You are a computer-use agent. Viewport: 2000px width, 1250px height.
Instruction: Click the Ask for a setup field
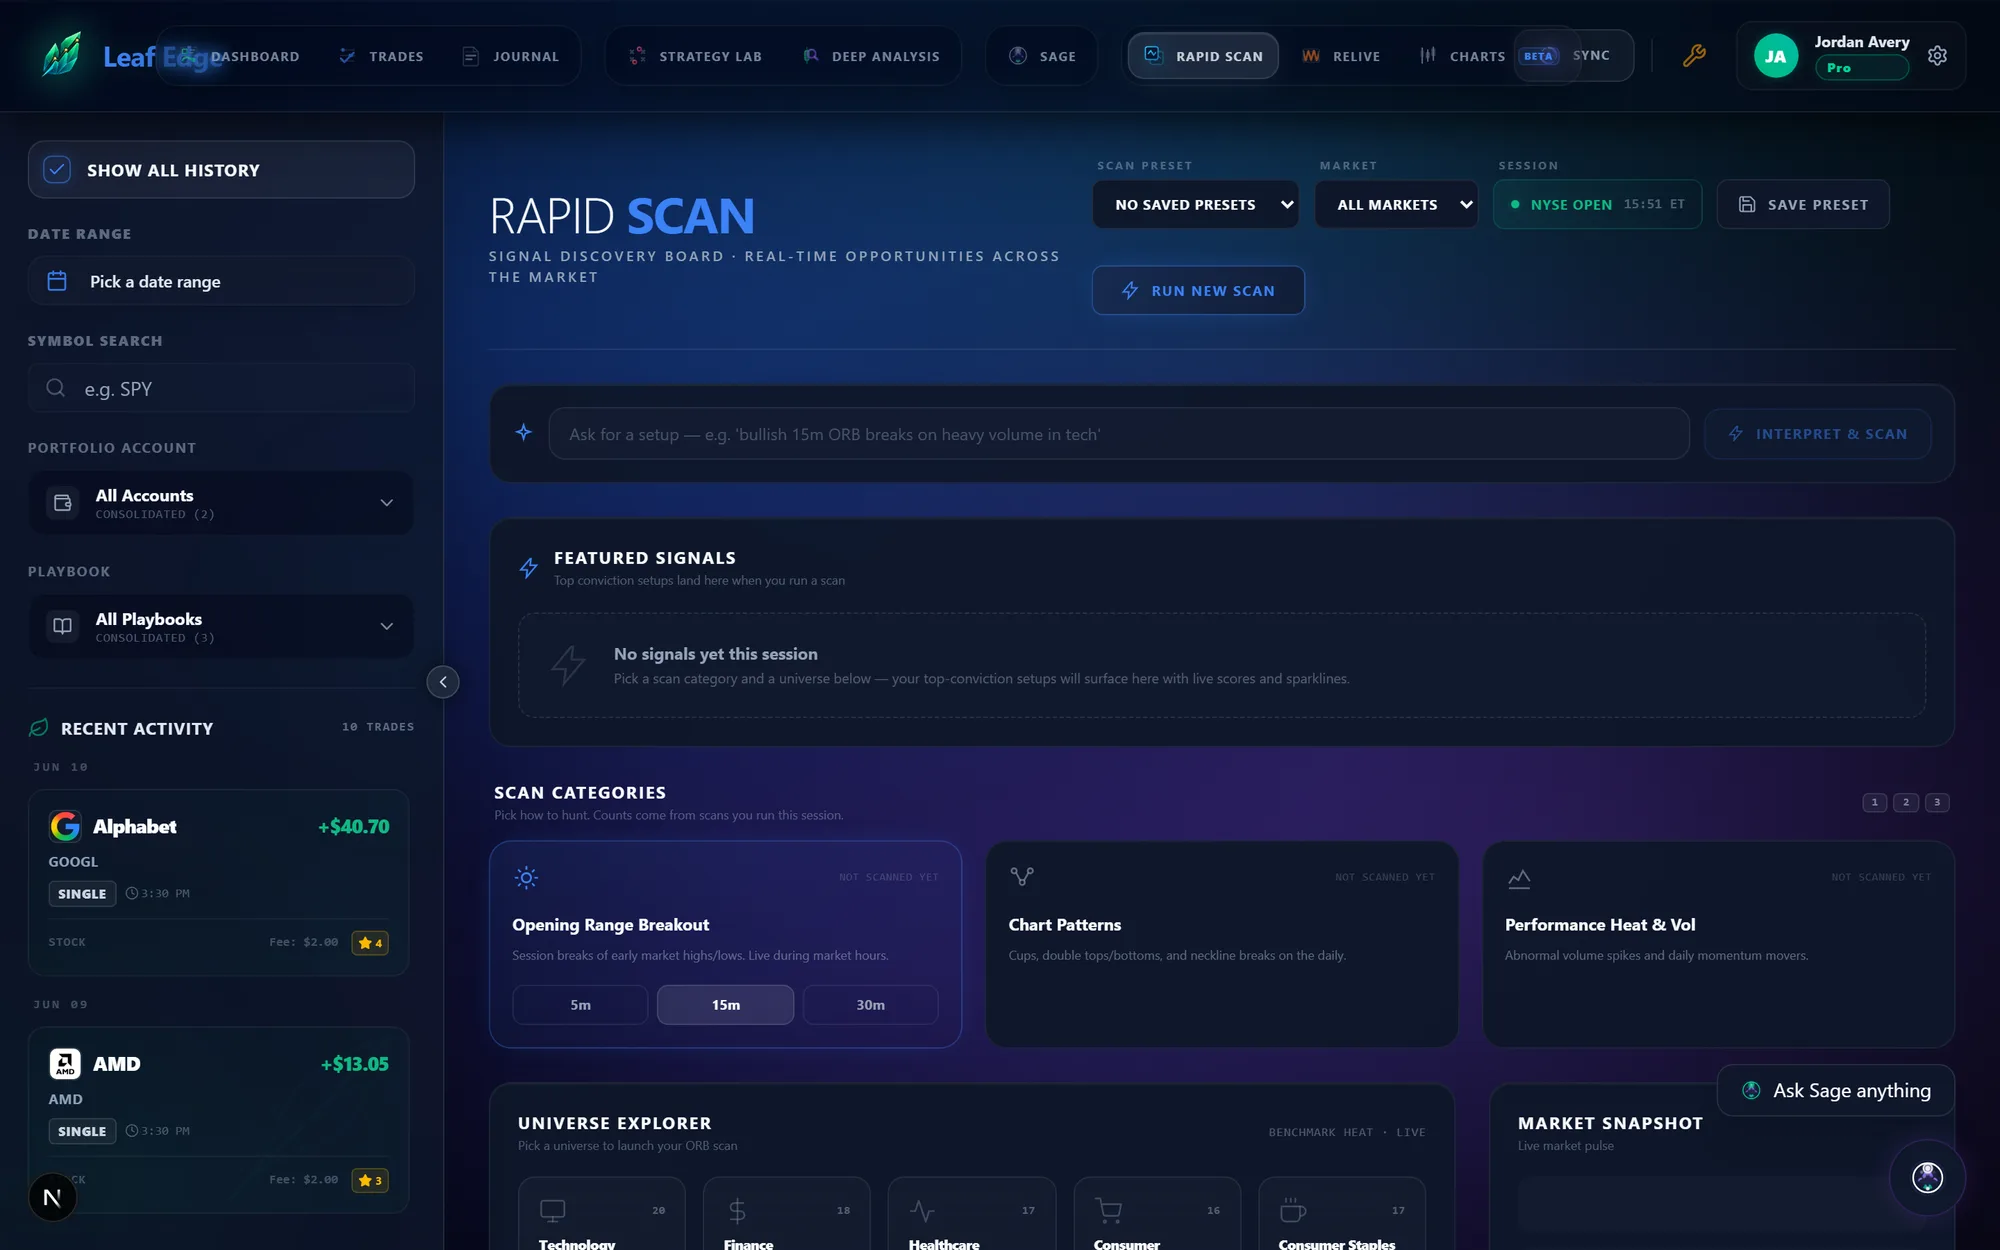point(1119,433)
